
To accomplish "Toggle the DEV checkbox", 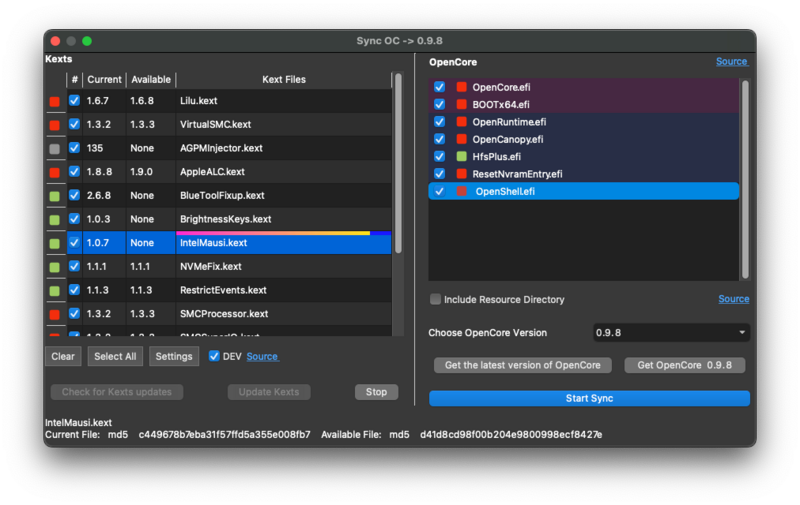I will click(214, 356).
